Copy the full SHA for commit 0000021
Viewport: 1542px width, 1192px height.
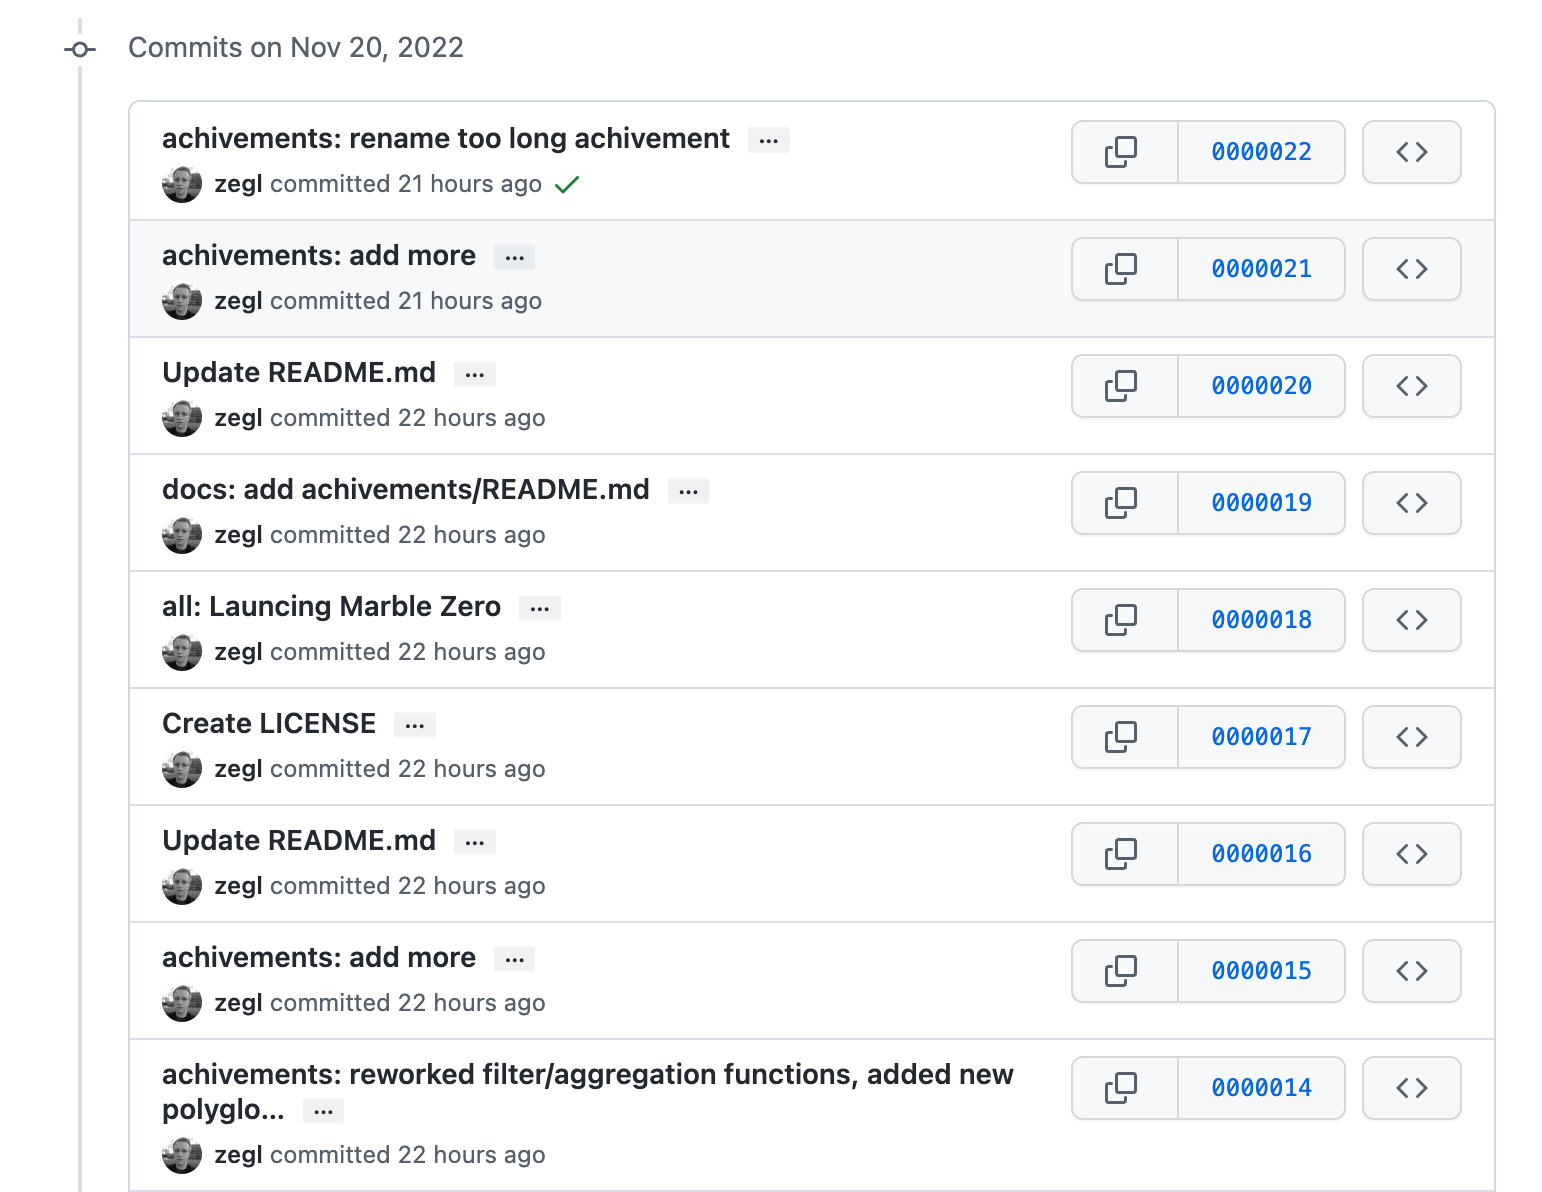tap(1123, 269)
